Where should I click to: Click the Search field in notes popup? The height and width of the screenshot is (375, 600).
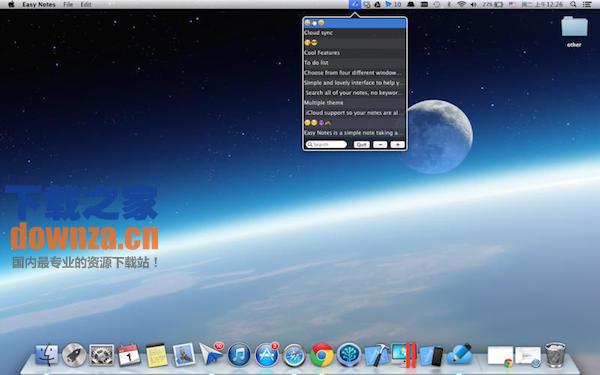326,144
